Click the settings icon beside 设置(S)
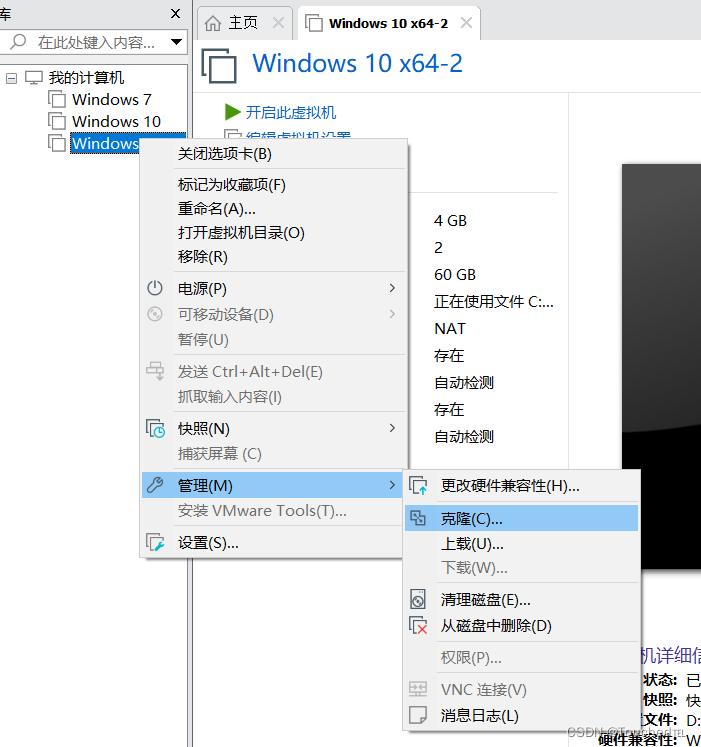 tap(155, 542)
